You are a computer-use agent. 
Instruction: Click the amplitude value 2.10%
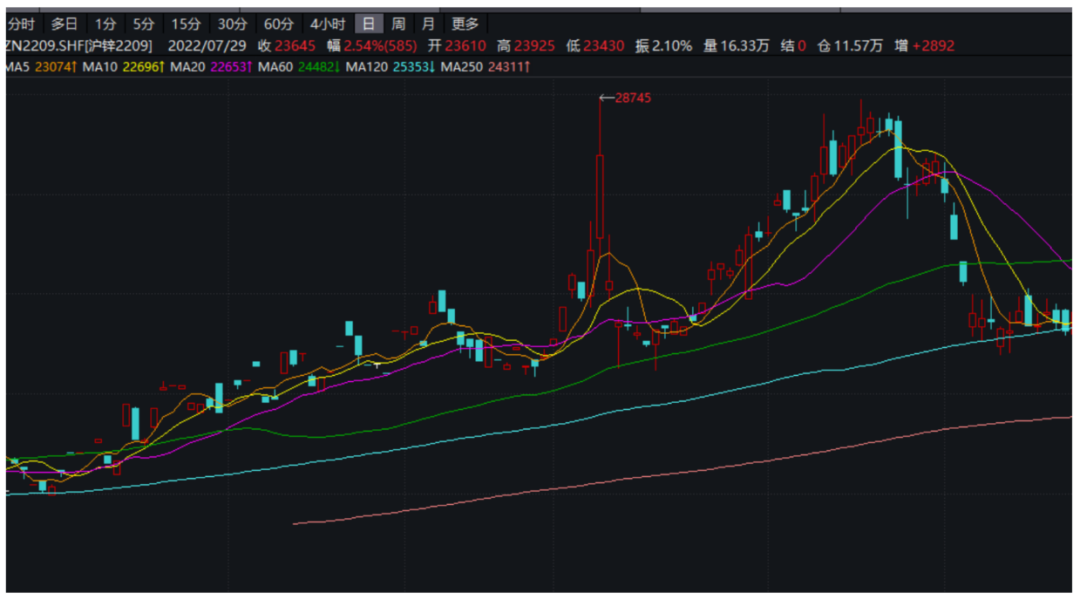click(x=672, y=46)
